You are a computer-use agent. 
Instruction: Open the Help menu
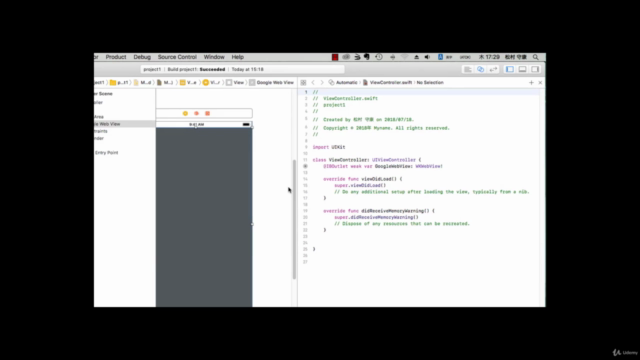pyautogui.click(x=238, y=57)
